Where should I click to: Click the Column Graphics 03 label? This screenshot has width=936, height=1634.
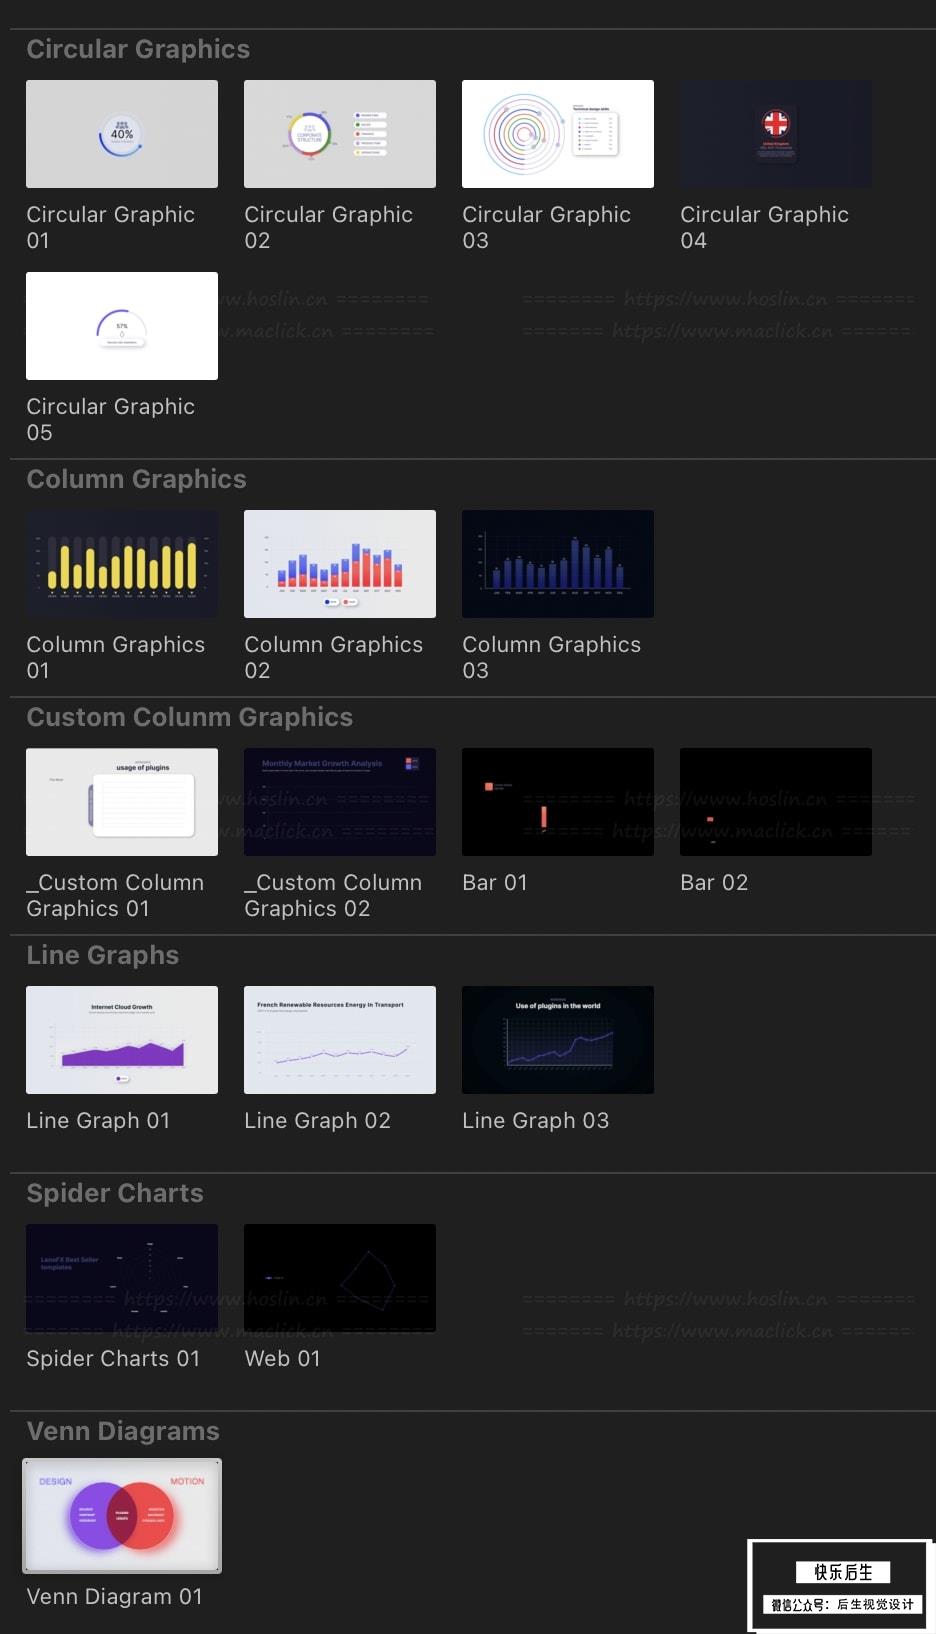coord(552,657)
